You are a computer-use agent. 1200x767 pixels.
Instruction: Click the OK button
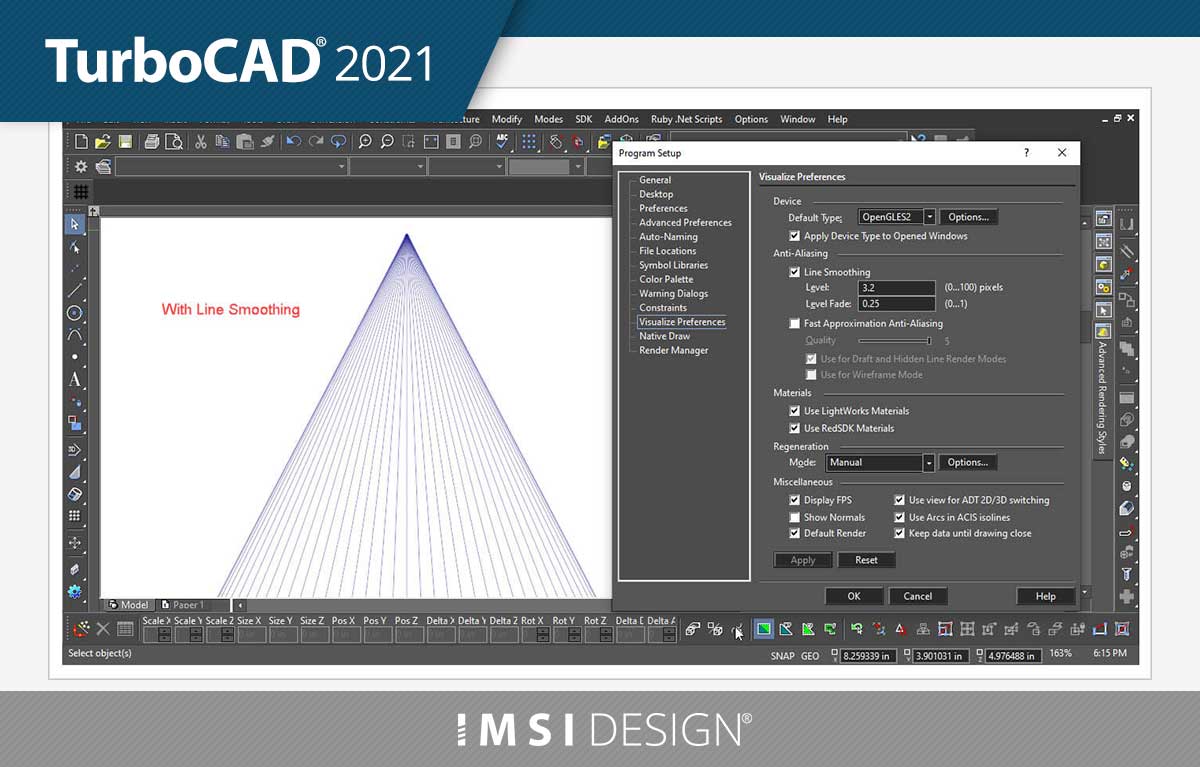tap(853, 596)
